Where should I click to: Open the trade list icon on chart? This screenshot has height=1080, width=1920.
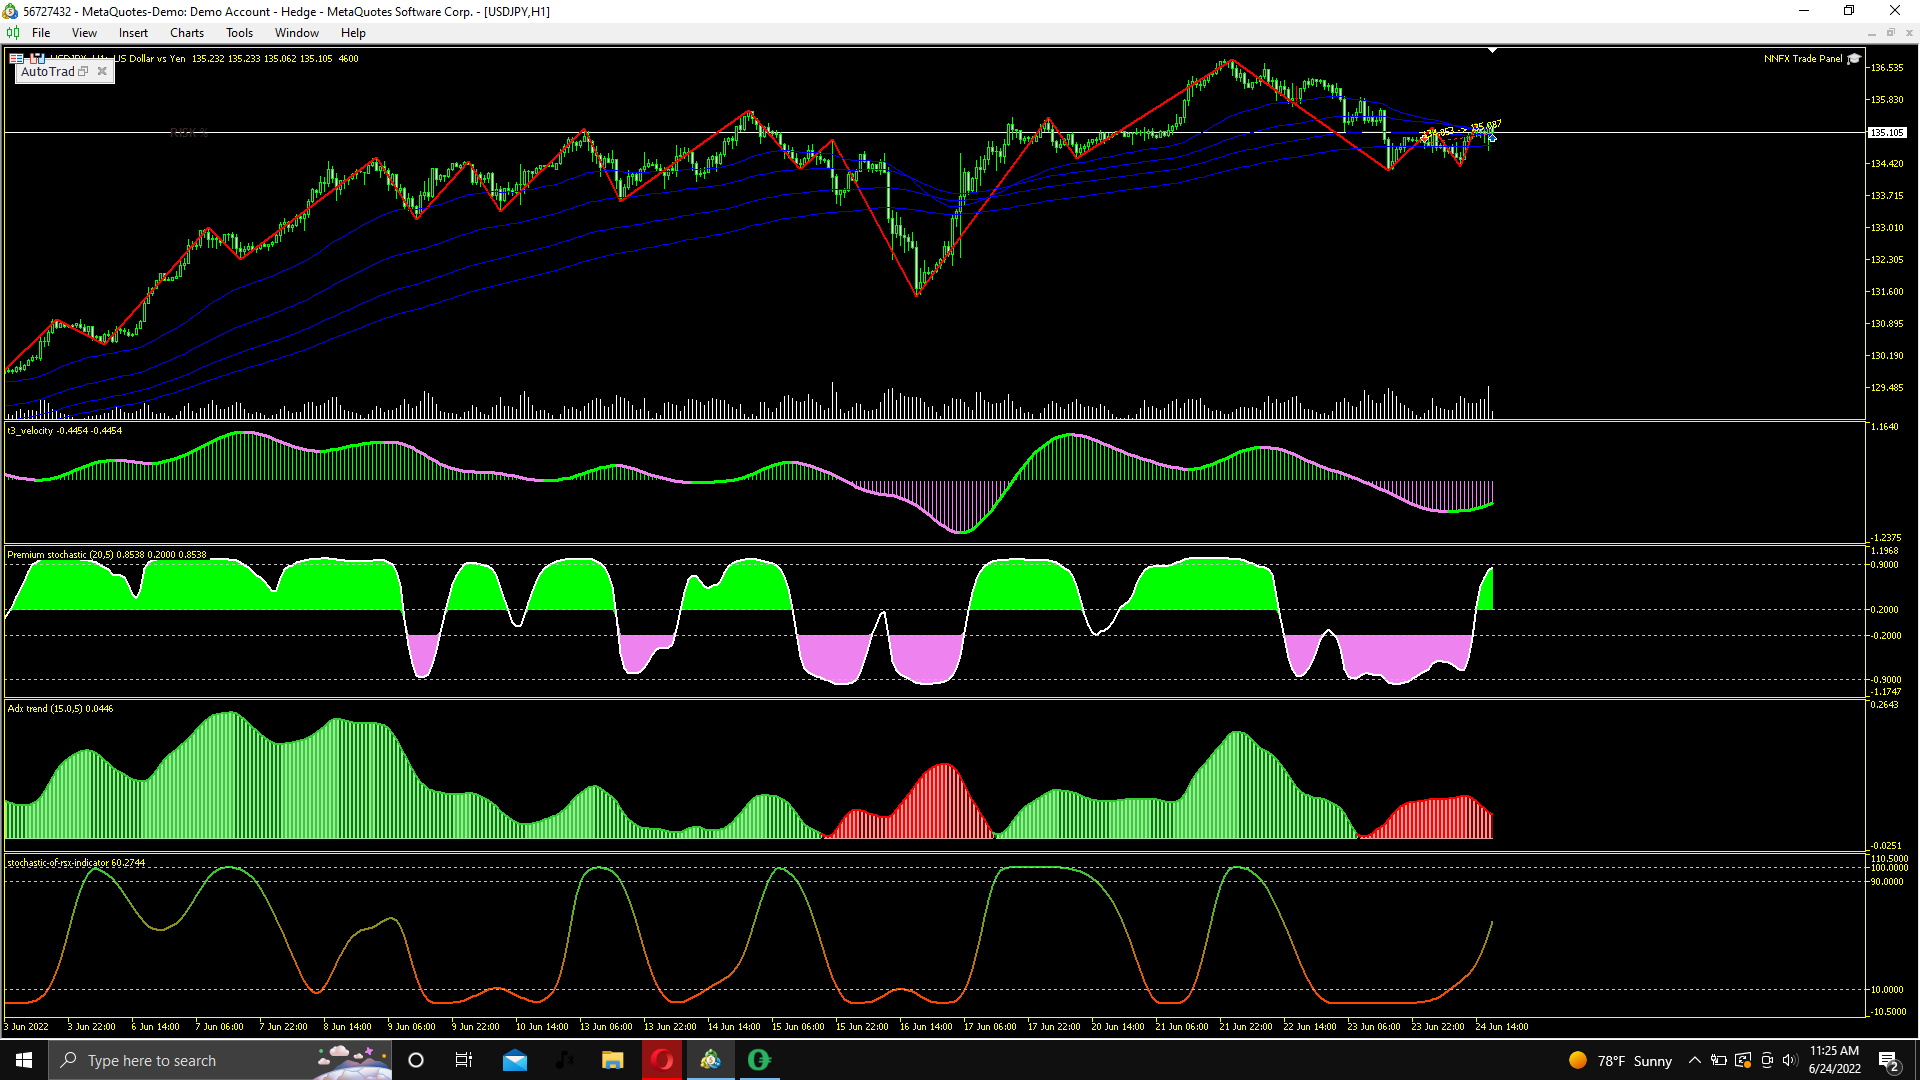pos(17,59)
